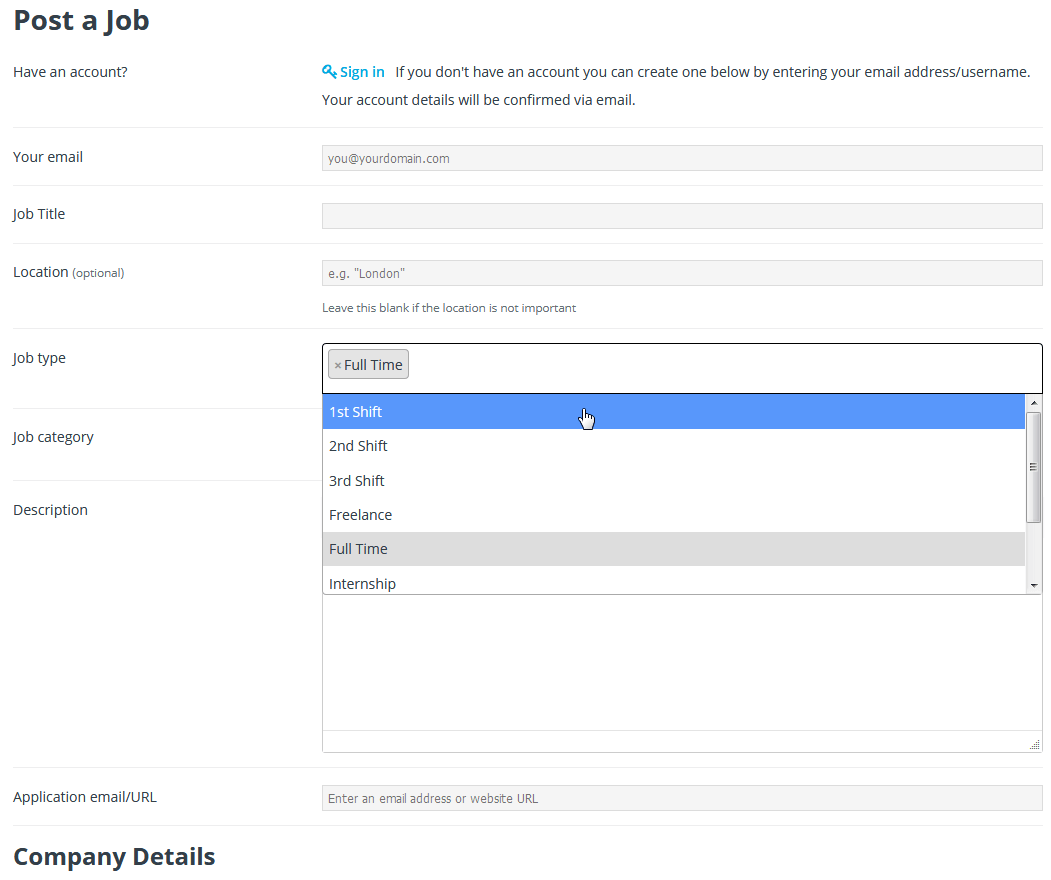Click the 'Your email' label
The image size is (1051, 880).
48,157
